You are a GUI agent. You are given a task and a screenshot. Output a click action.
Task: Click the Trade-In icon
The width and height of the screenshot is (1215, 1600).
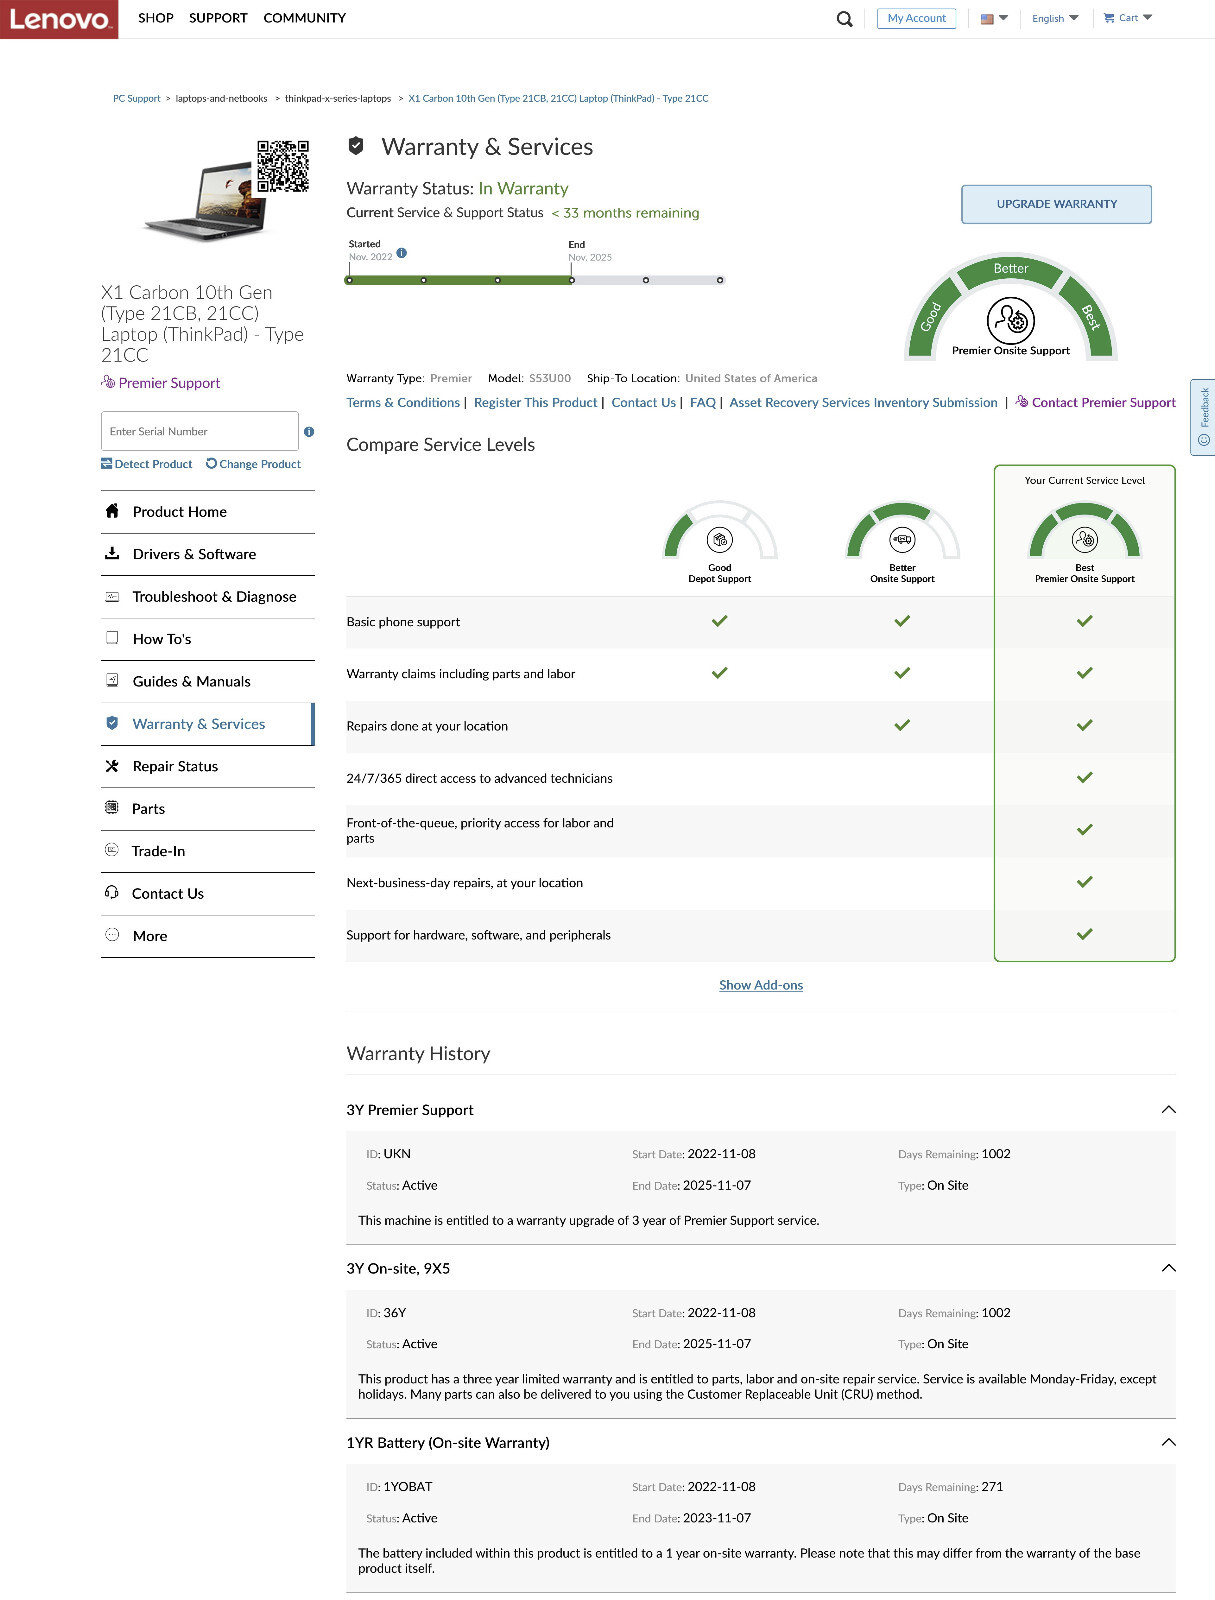click(x=112, y=850)
